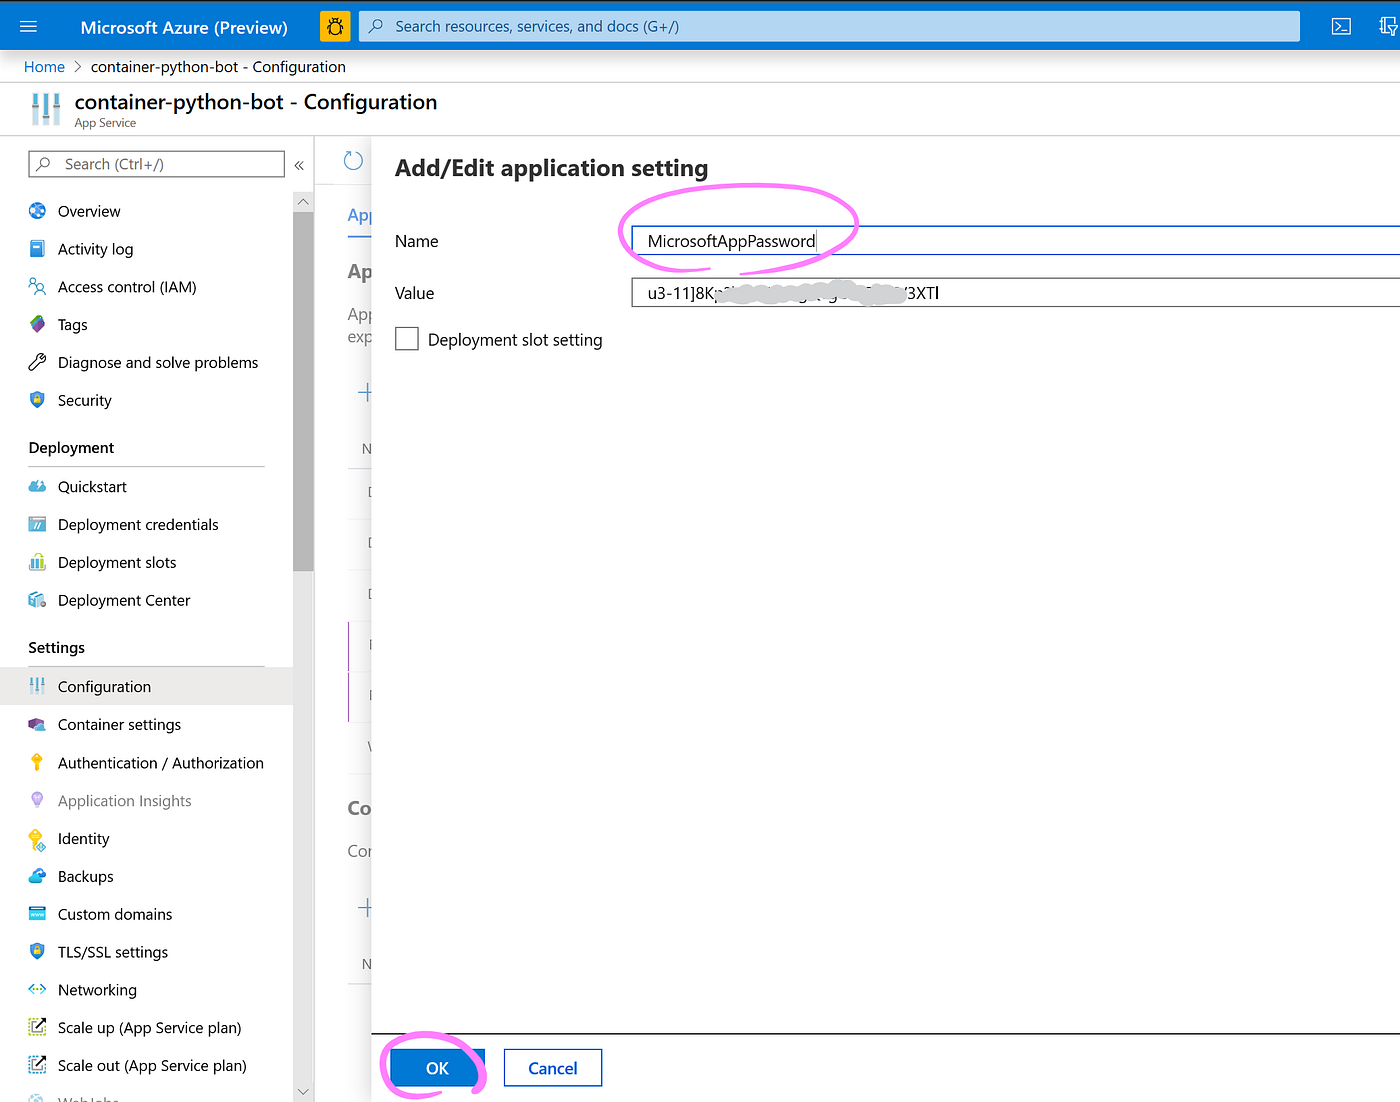Collapse the sidebar using the double chevron
Screen dimensions: 1400x1102
coord(299,164)
